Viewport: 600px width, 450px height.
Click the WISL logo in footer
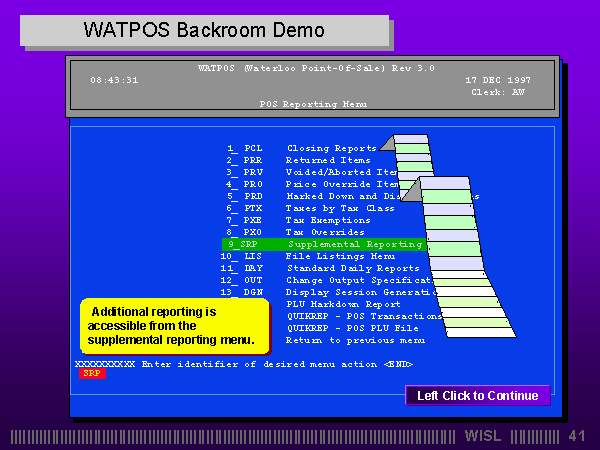tap(484, 436)
